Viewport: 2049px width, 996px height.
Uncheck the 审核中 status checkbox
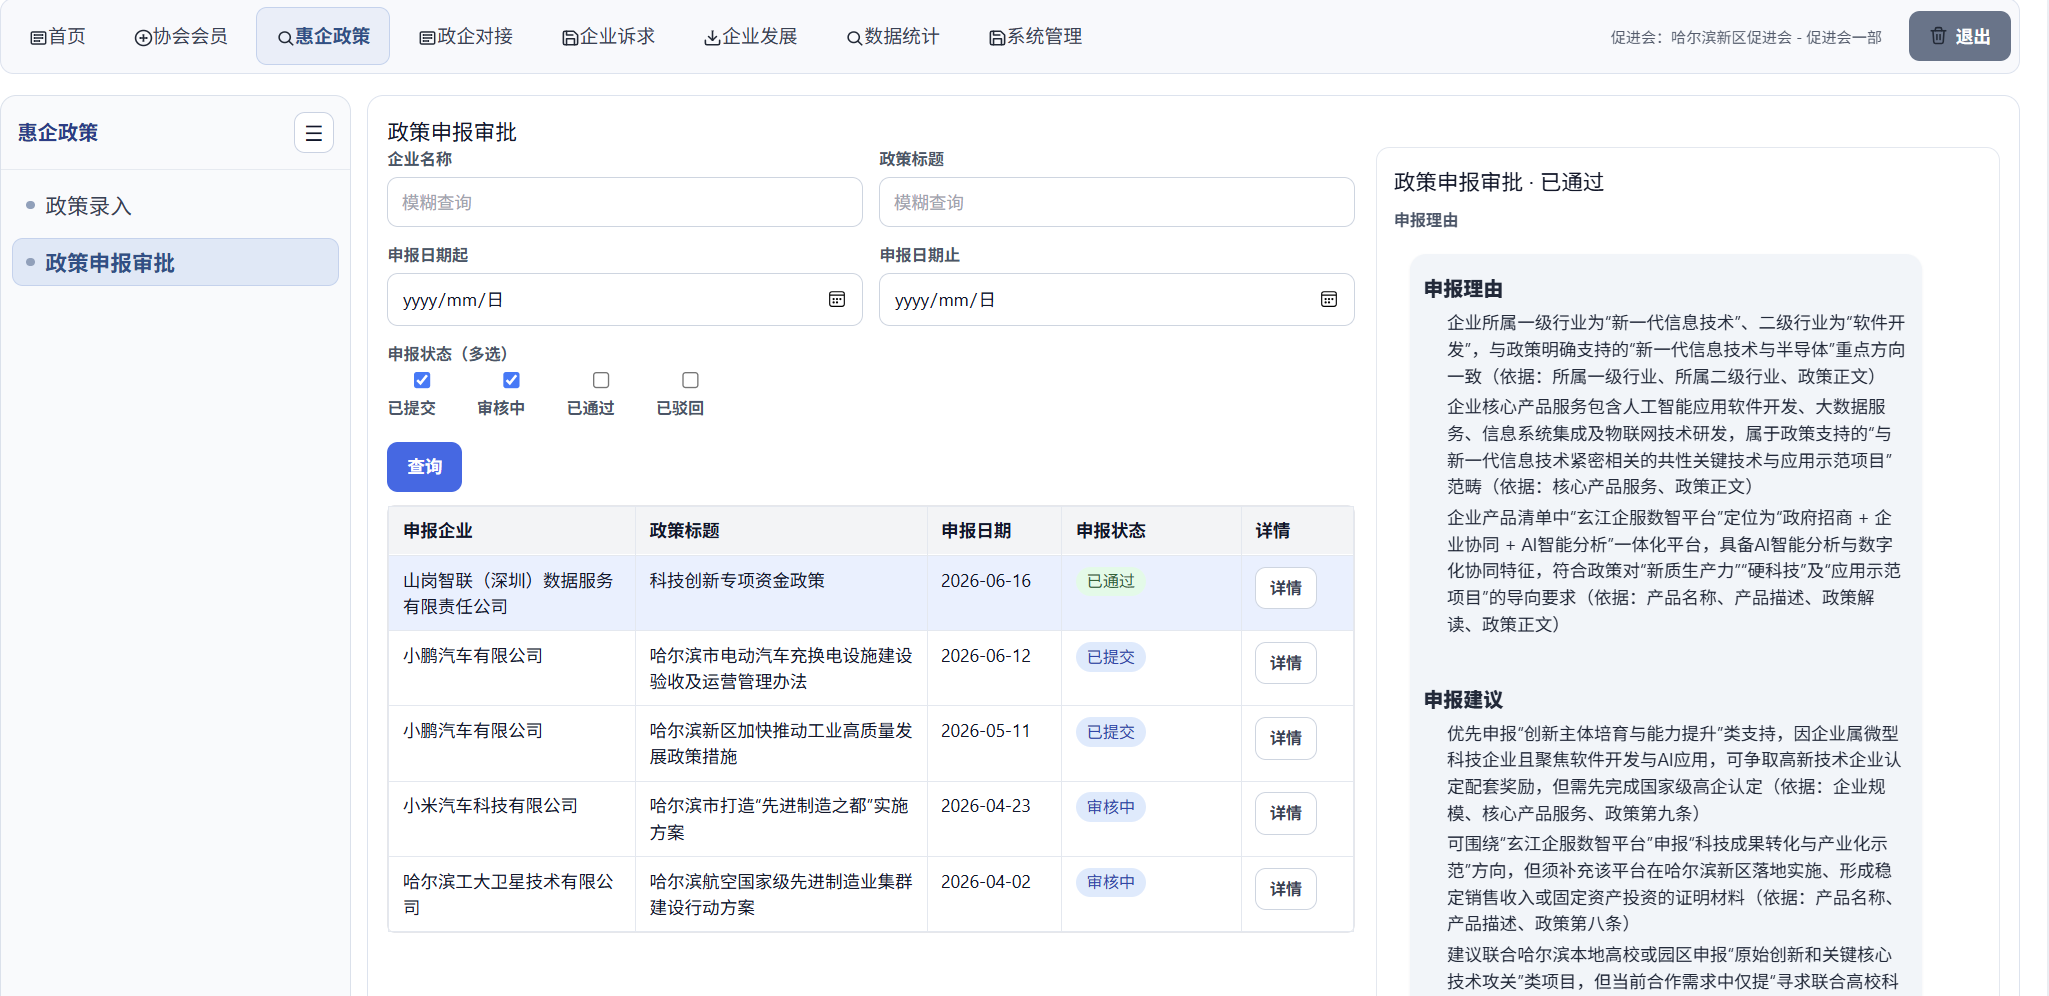coord(511,380)
